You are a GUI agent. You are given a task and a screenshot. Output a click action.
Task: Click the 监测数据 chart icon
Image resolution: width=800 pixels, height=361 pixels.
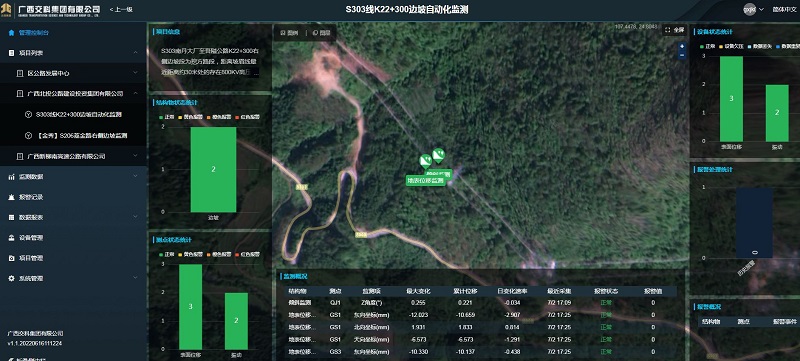pos(11,177)
